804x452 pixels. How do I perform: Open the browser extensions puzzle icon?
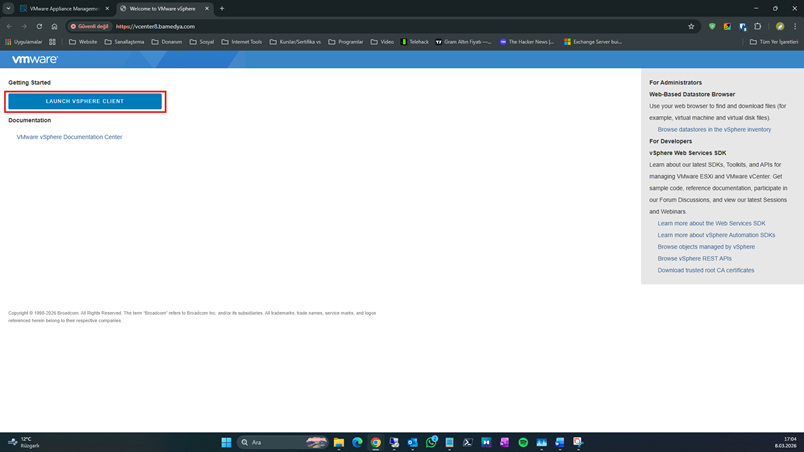point(758,26)
